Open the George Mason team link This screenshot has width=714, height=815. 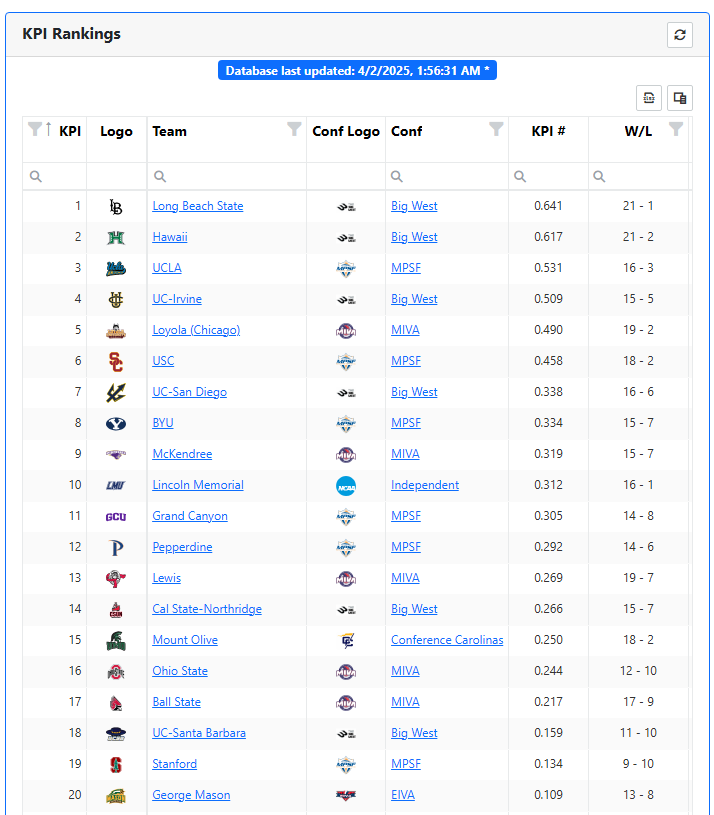click(x=191, y=795)
